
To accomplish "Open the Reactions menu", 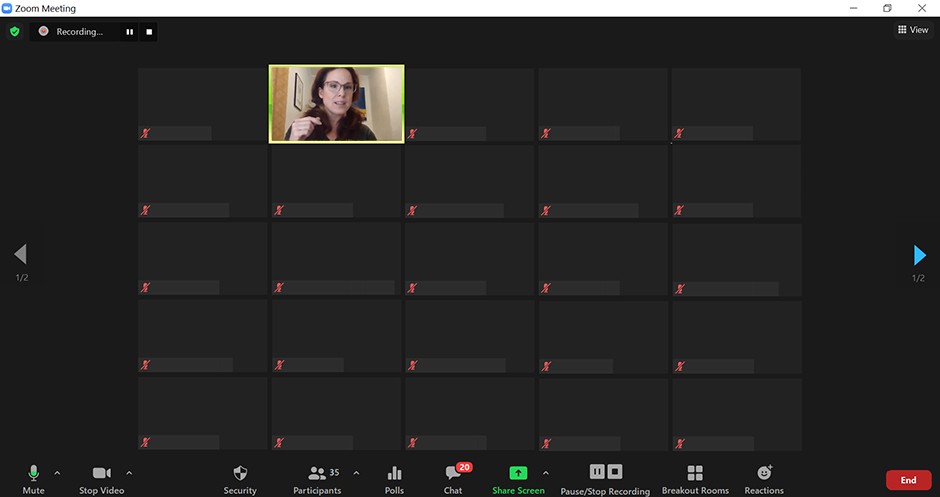I will pos(764,480).
